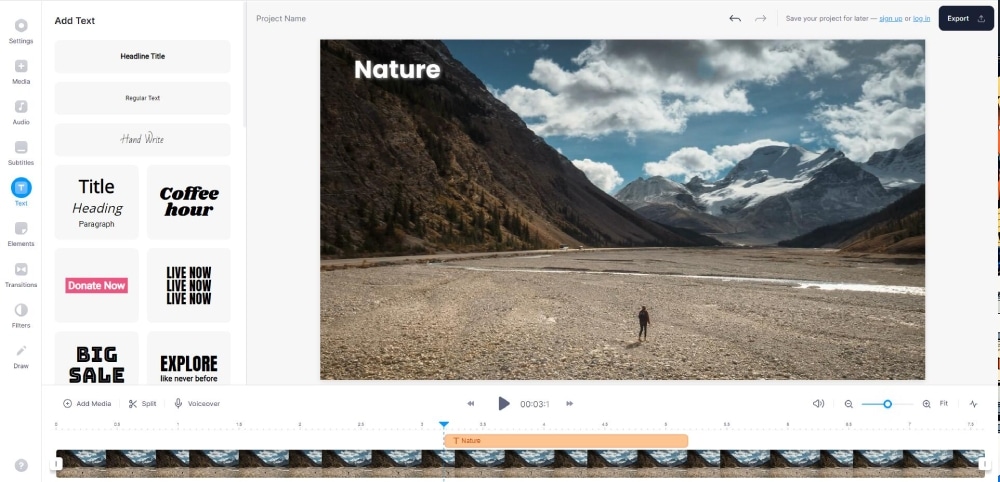Edit the Project Name field

click(x=281, y=18)
